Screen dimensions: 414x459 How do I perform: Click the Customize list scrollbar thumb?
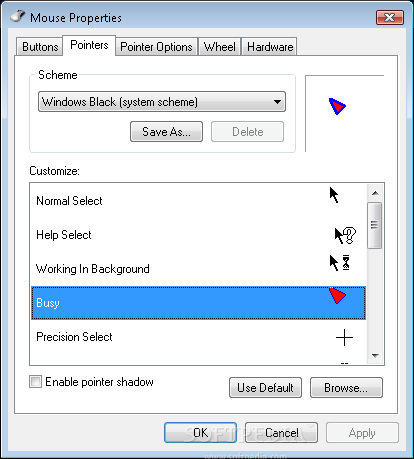click(x=375, y=225)
